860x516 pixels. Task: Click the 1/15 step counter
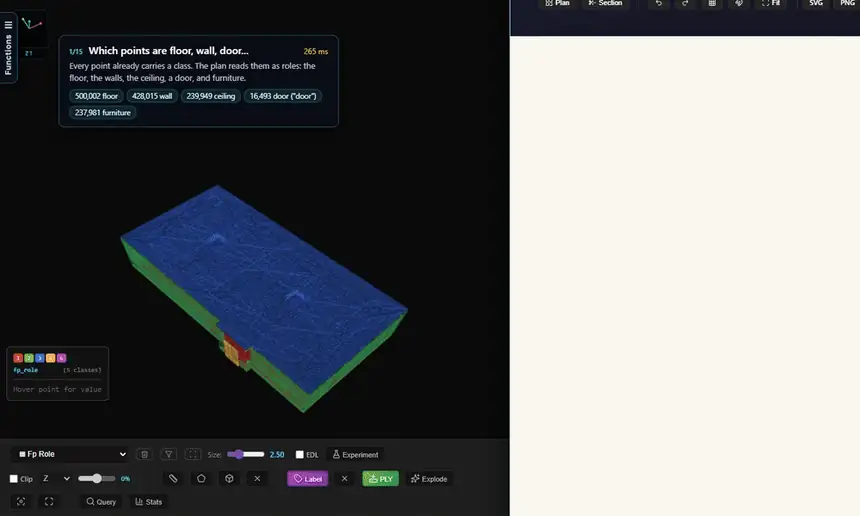click(x=76, y=52)
